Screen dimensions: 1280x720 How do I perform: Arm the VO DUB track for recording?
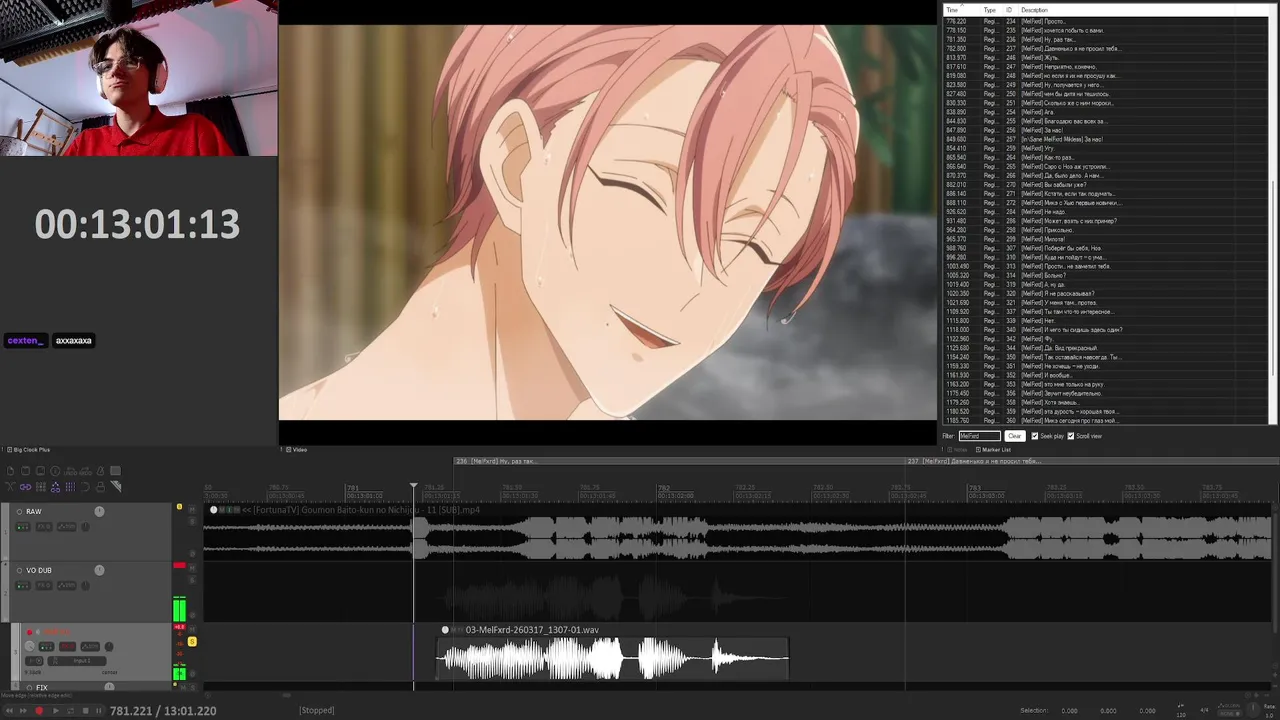(19, 570)
